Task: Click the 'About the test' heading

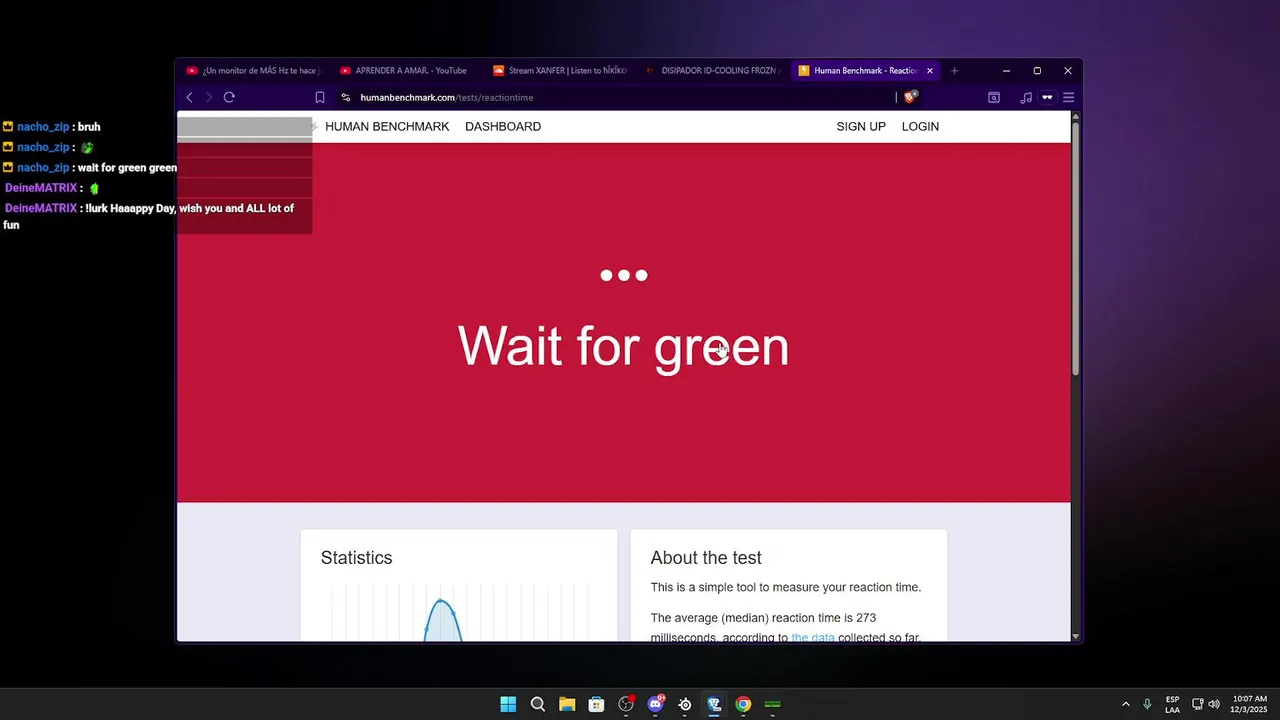Action: point(706,558)
